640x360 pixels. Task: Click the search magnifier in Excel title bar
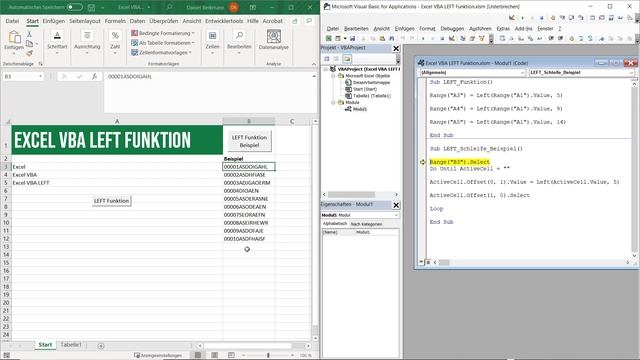169,7
